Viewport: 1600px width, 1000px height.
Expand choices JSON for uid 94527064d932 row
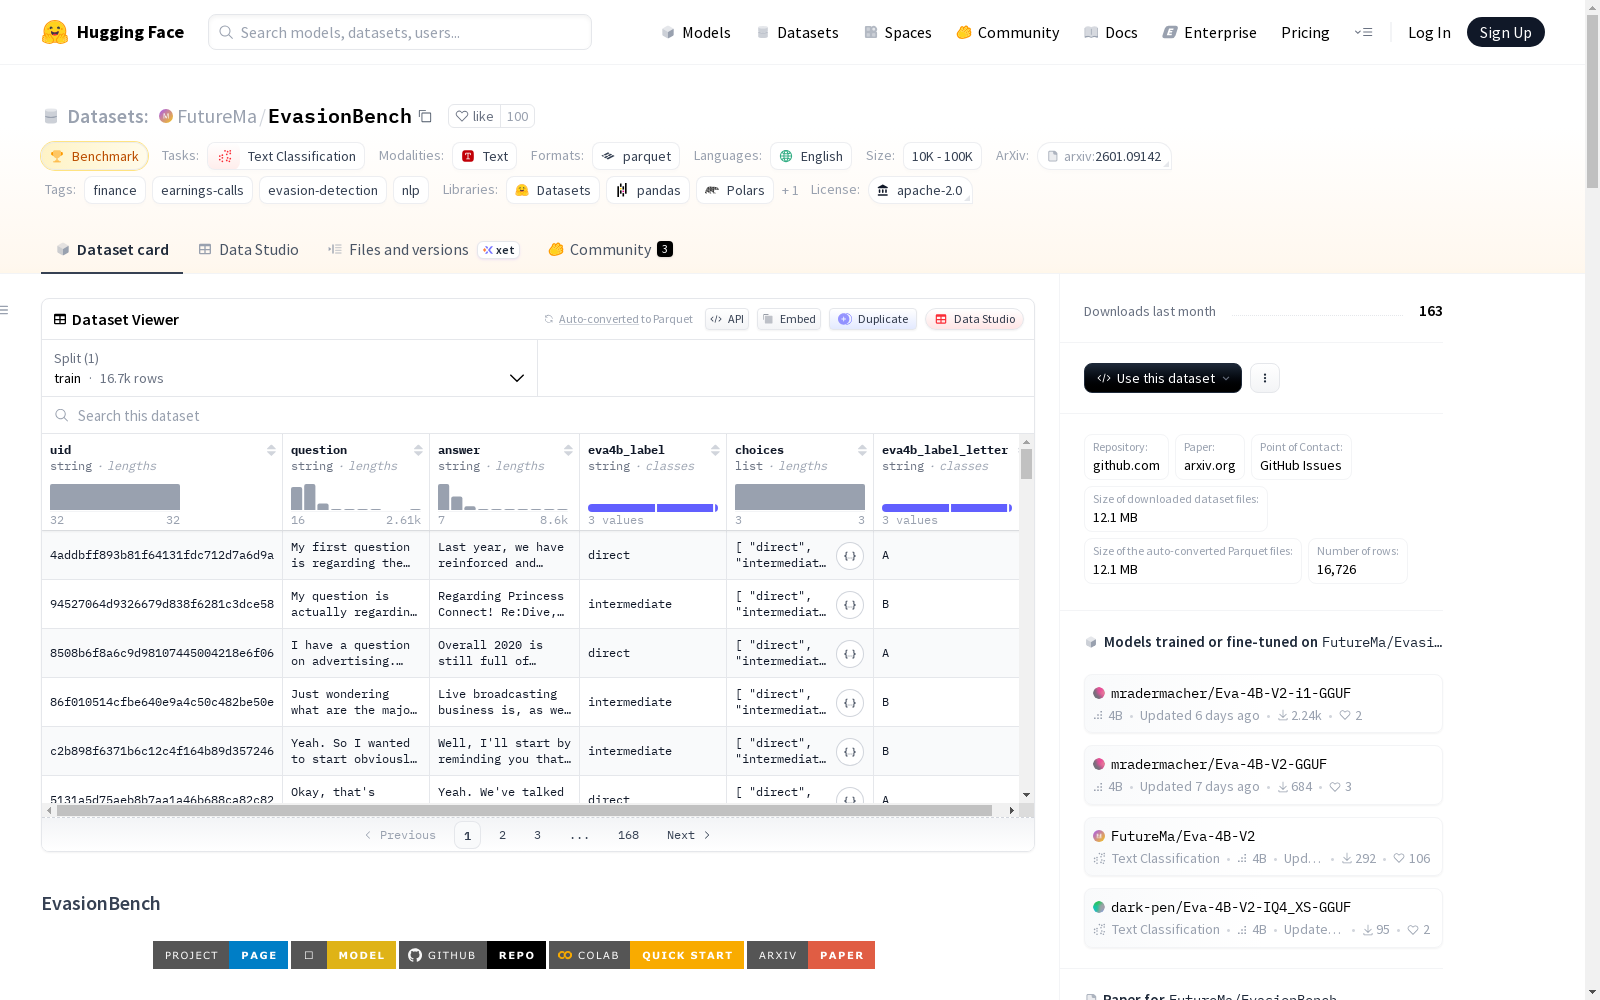[x=850, y=605]
